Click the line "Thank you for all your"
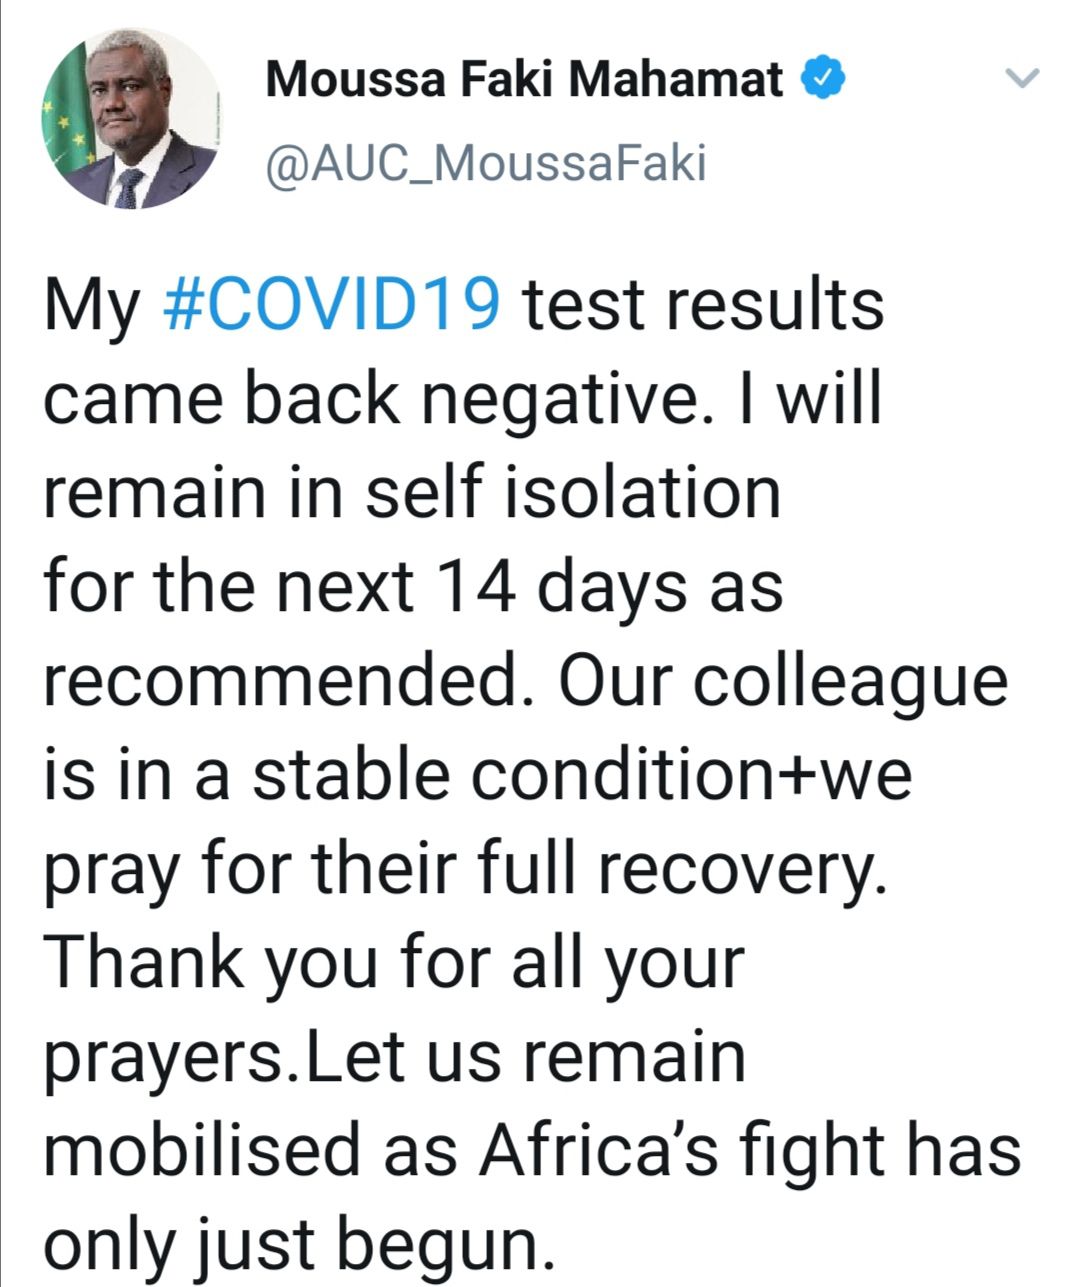The width and height of the screenshot is (1078, 1287). tap(394, 963)
